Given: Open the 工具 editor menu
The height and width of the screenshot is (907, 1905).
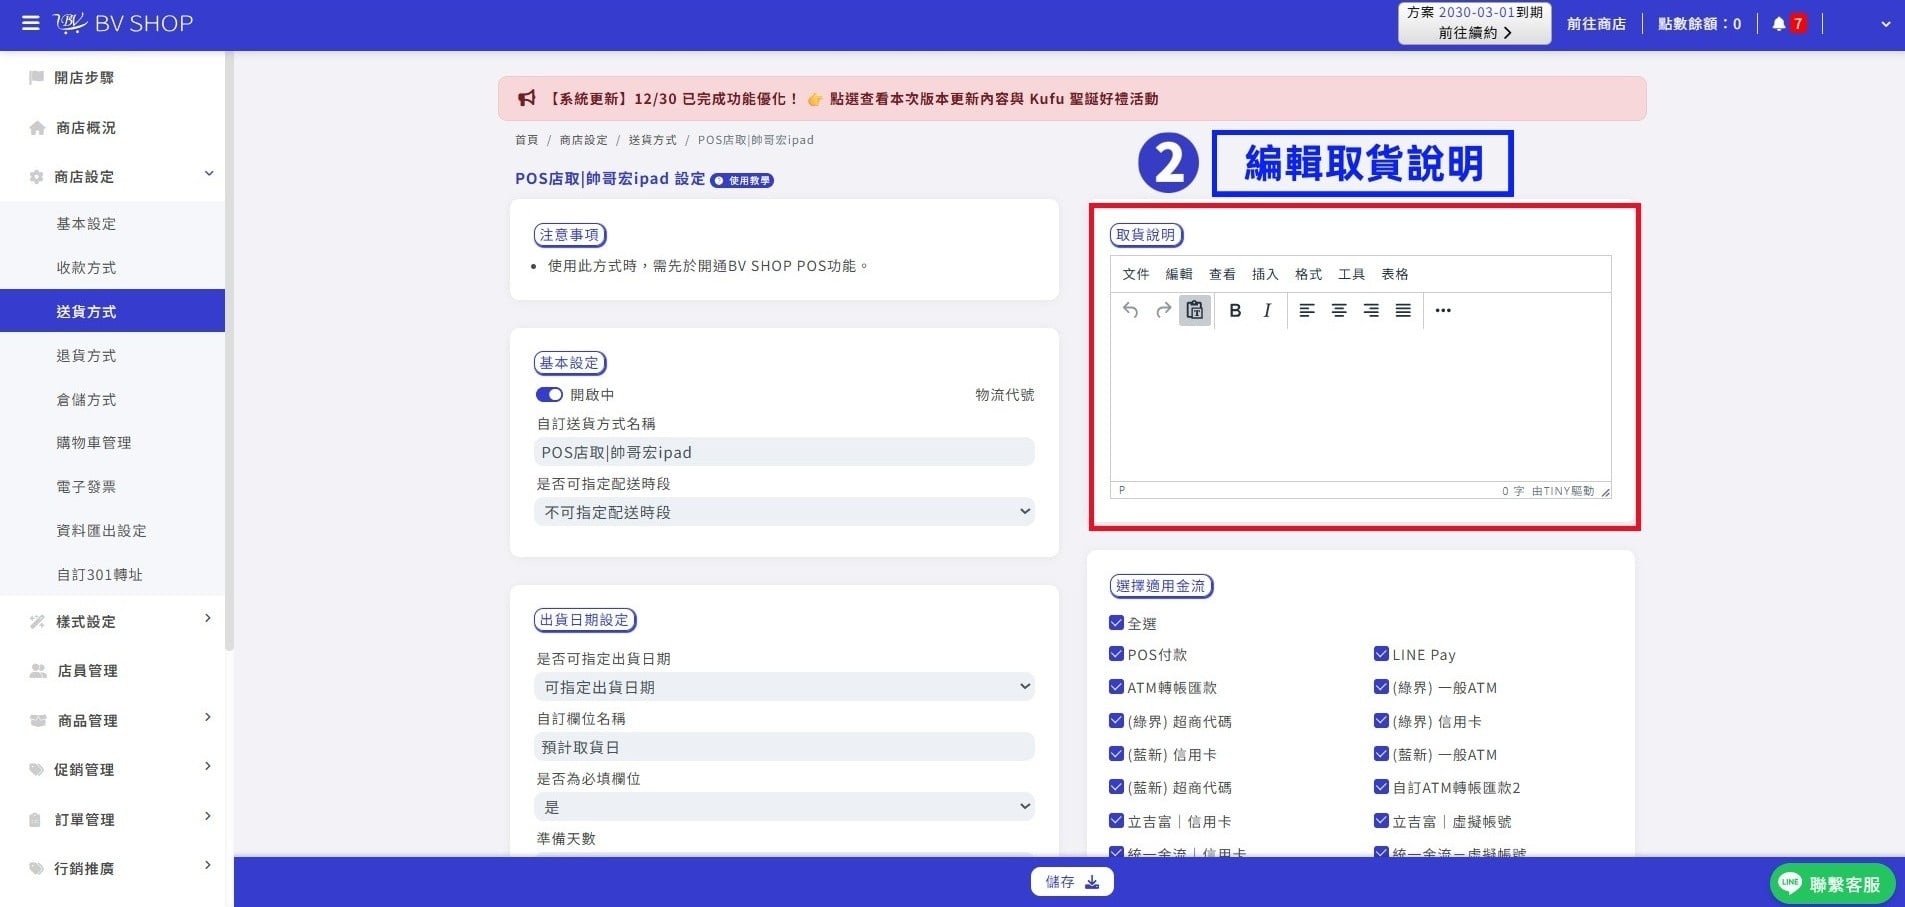Looking at the screenshot, I should pyautogui.click(x=1351, y=274).
